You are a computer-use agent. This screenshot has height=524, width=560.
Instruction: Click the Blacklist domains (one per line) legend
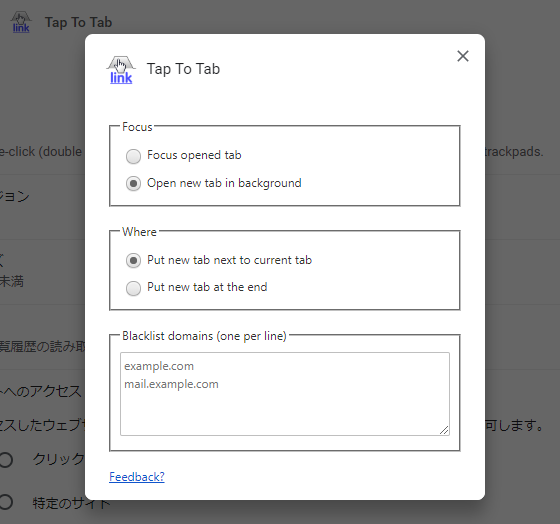pos(204,336)
